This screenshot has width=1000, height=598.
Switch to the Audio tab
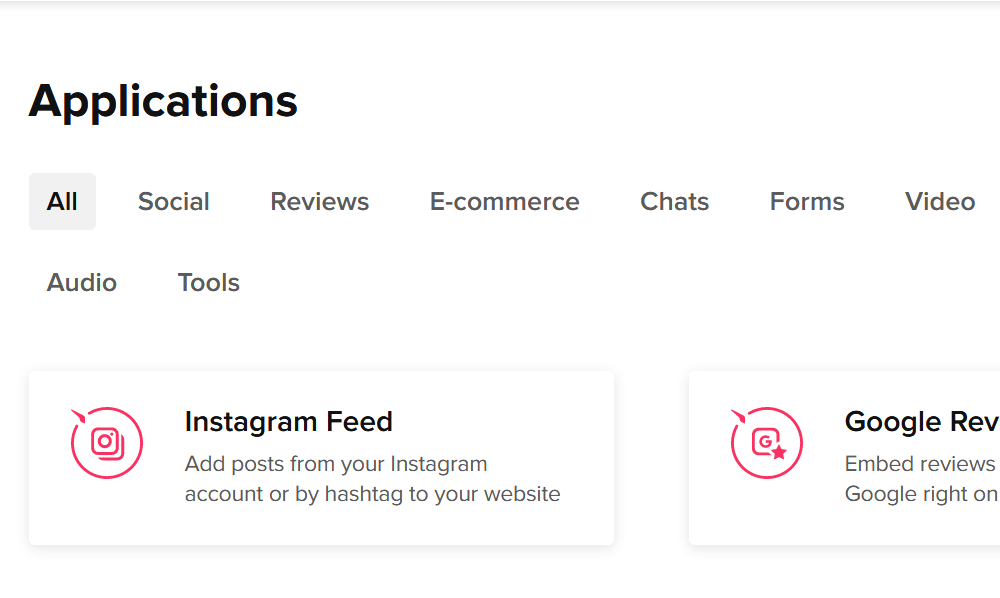(82, 283)
